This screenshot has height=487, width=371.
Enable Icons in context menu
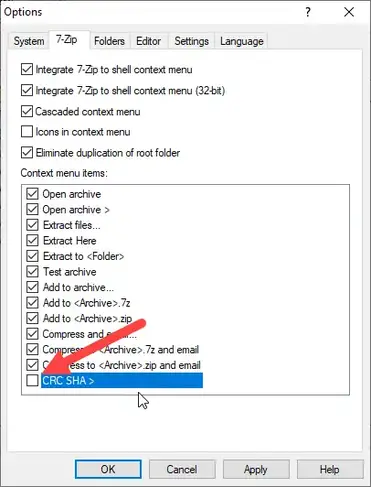[27, 132]
